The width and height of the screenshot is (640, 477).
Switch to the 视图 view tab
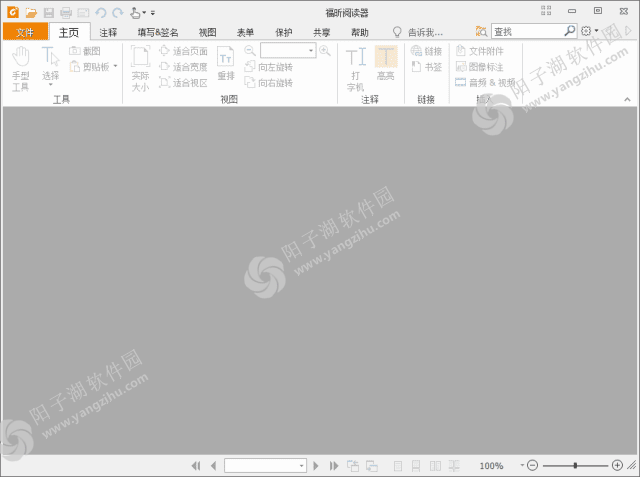[207, 32]
